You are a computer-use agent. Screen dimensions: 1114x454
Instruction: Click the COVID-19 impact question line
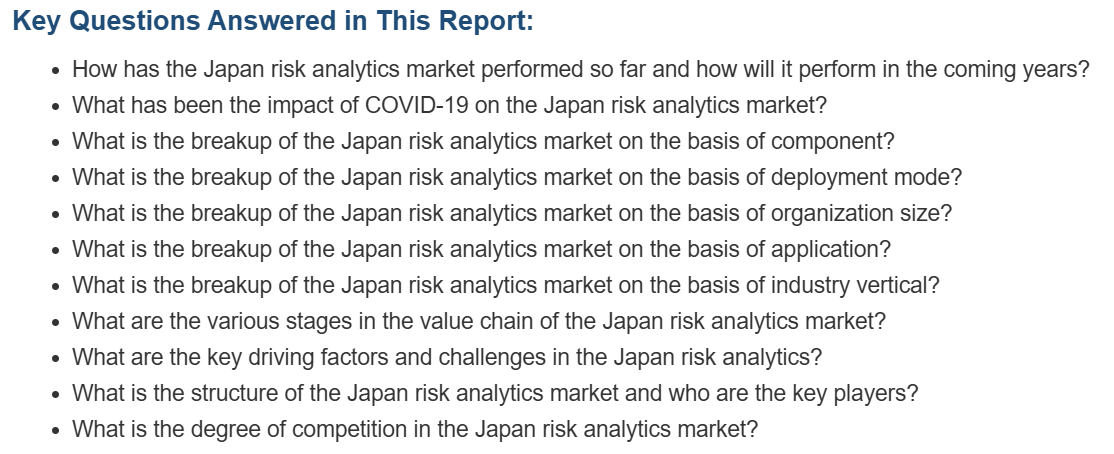click(x=450, y=106)
